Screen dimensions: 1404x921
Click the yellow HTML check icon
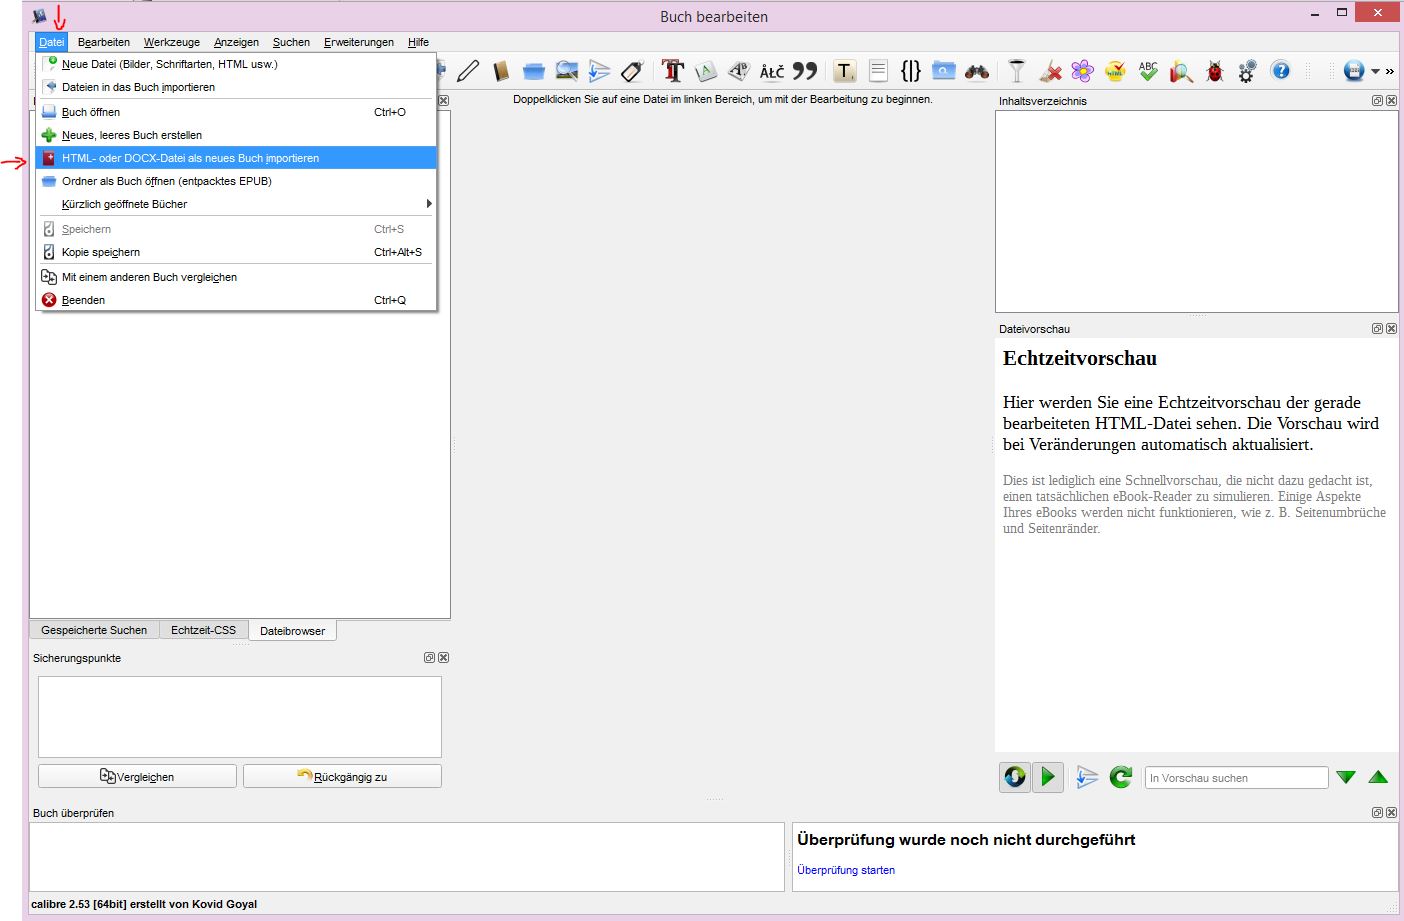click(1115, 71)
